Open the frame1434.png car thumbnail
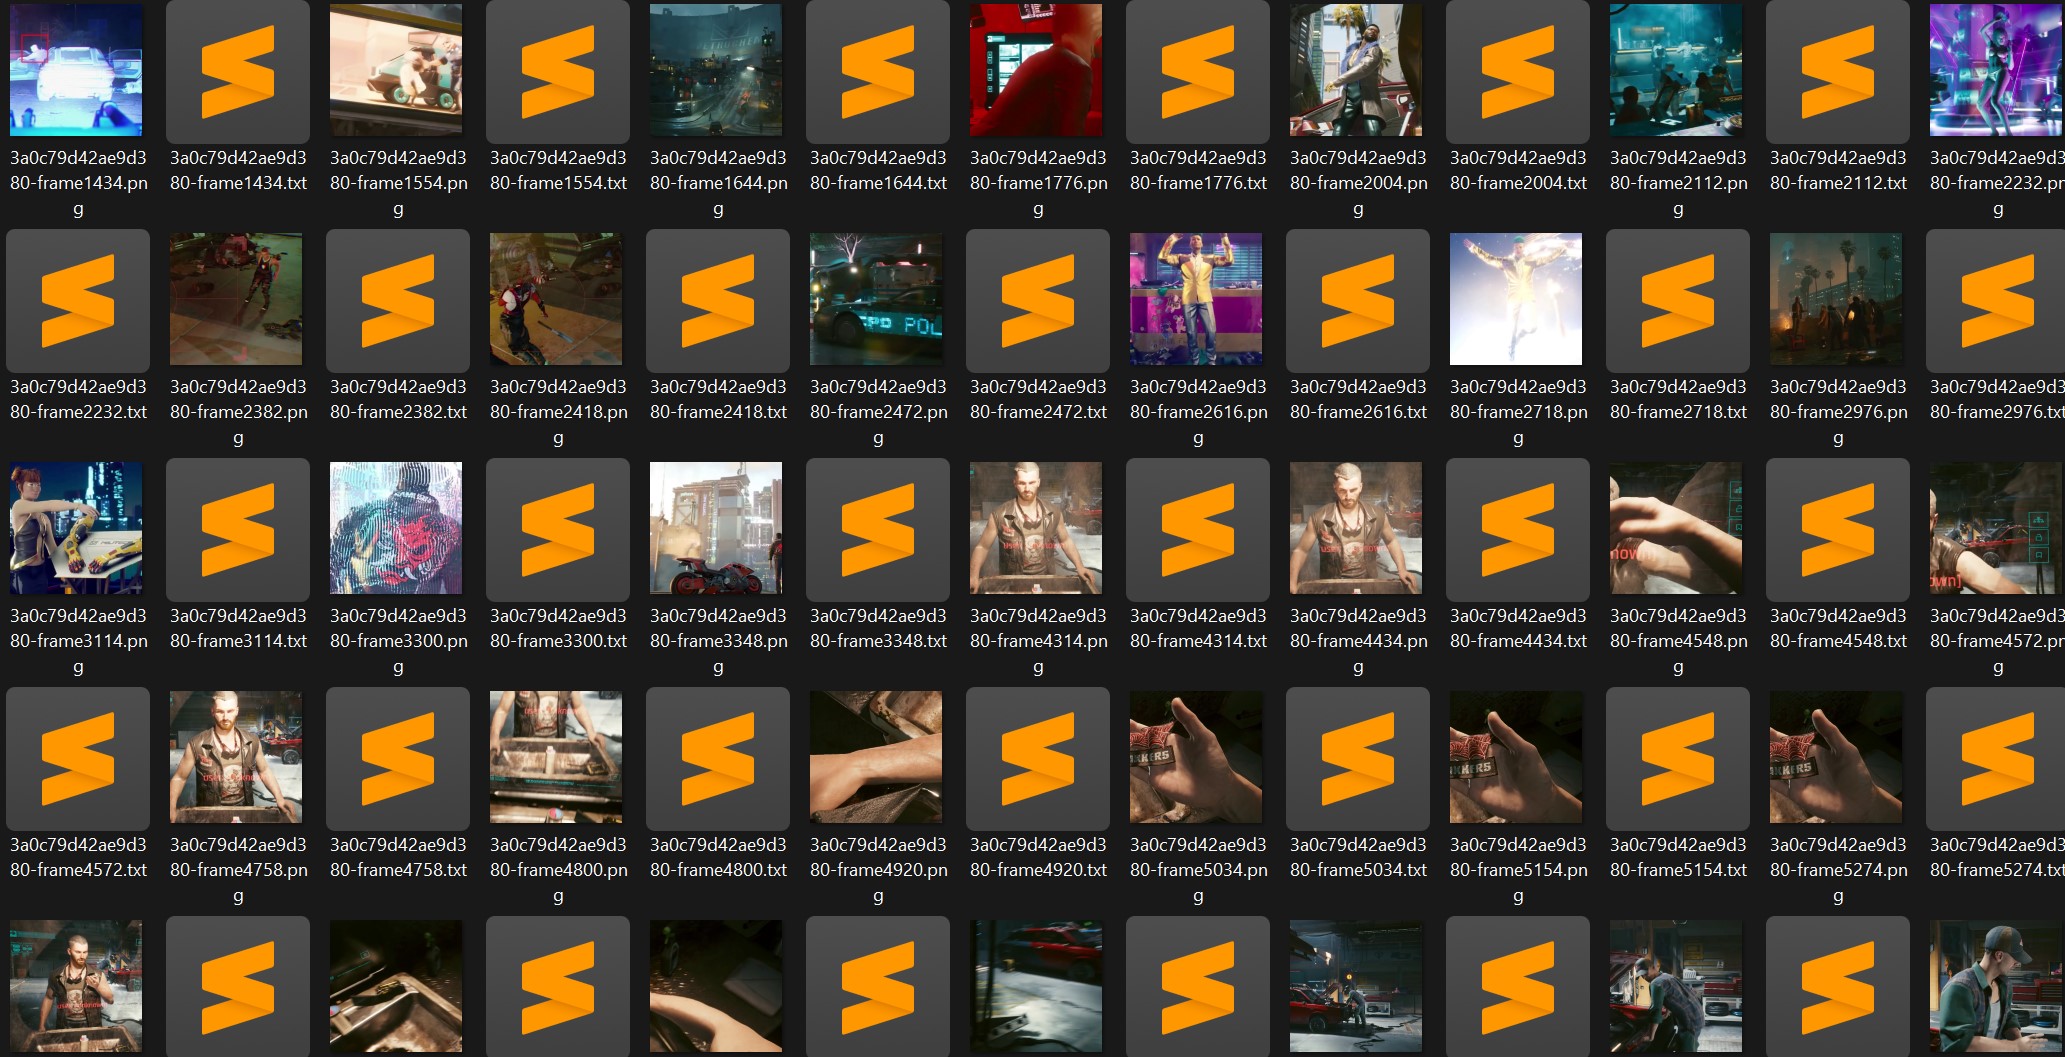 [76, 70]
